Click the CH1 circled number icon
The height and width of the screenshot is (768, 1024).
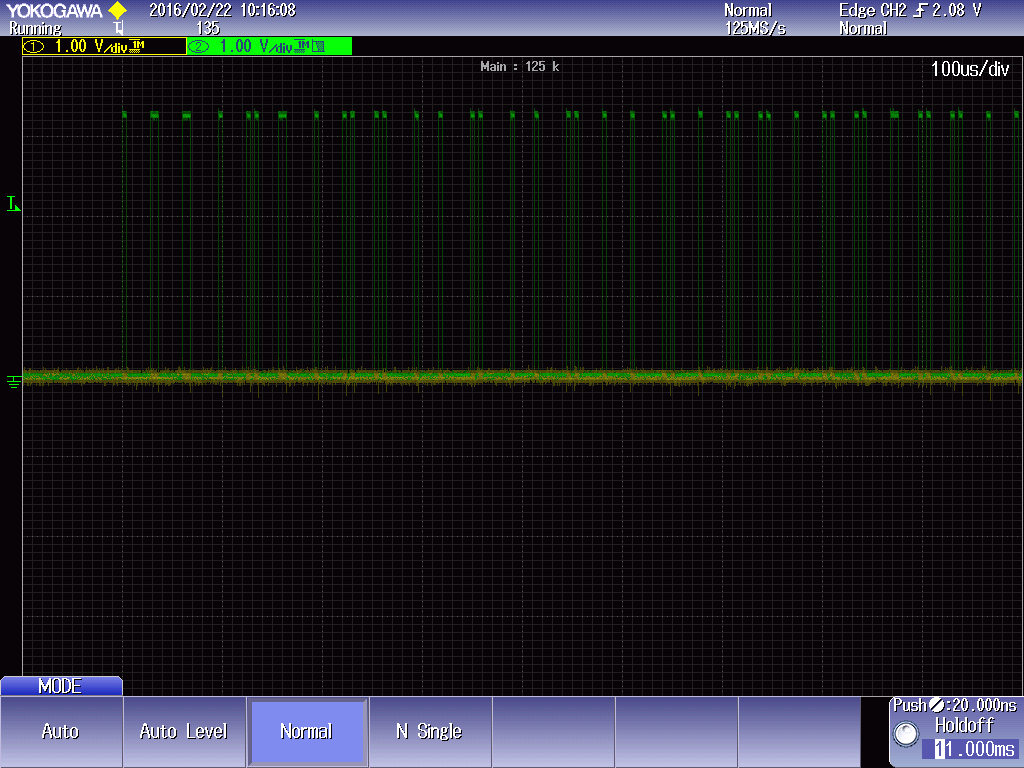tap(35, 47)
